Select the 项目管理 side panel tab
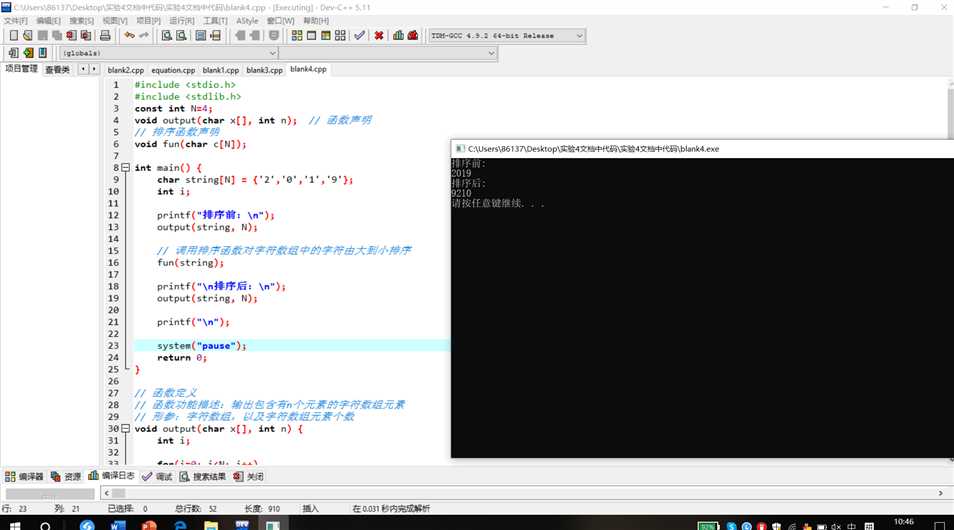 point(21,69)
